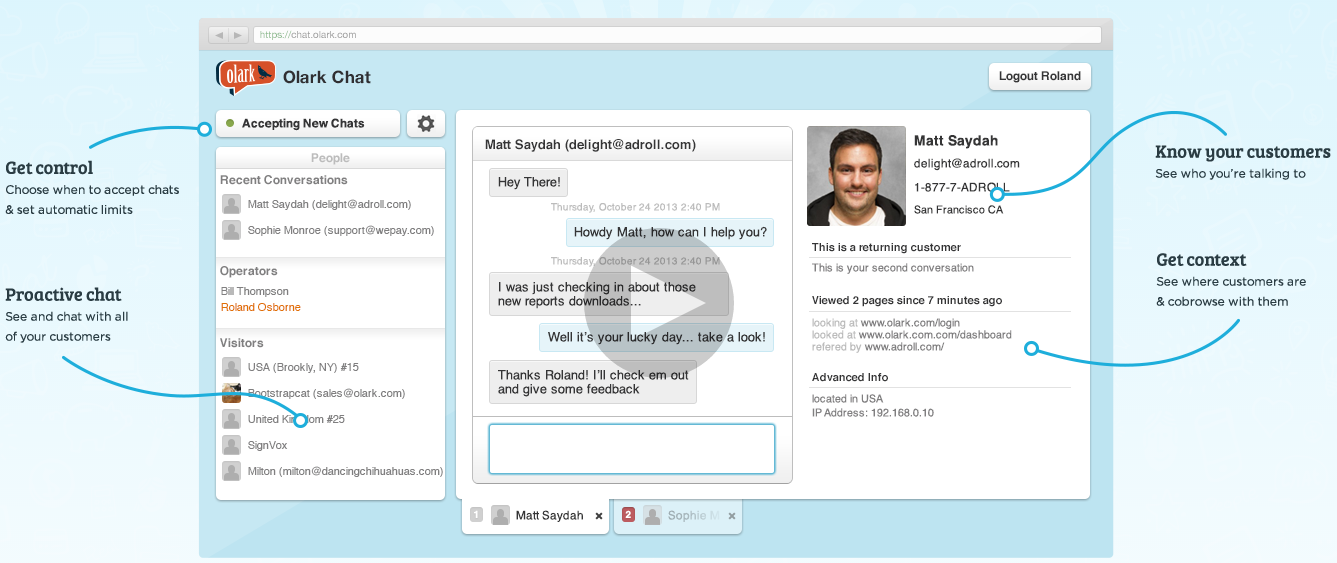Click chat header Matt Saydah (delight@adroll.com)

590,144
